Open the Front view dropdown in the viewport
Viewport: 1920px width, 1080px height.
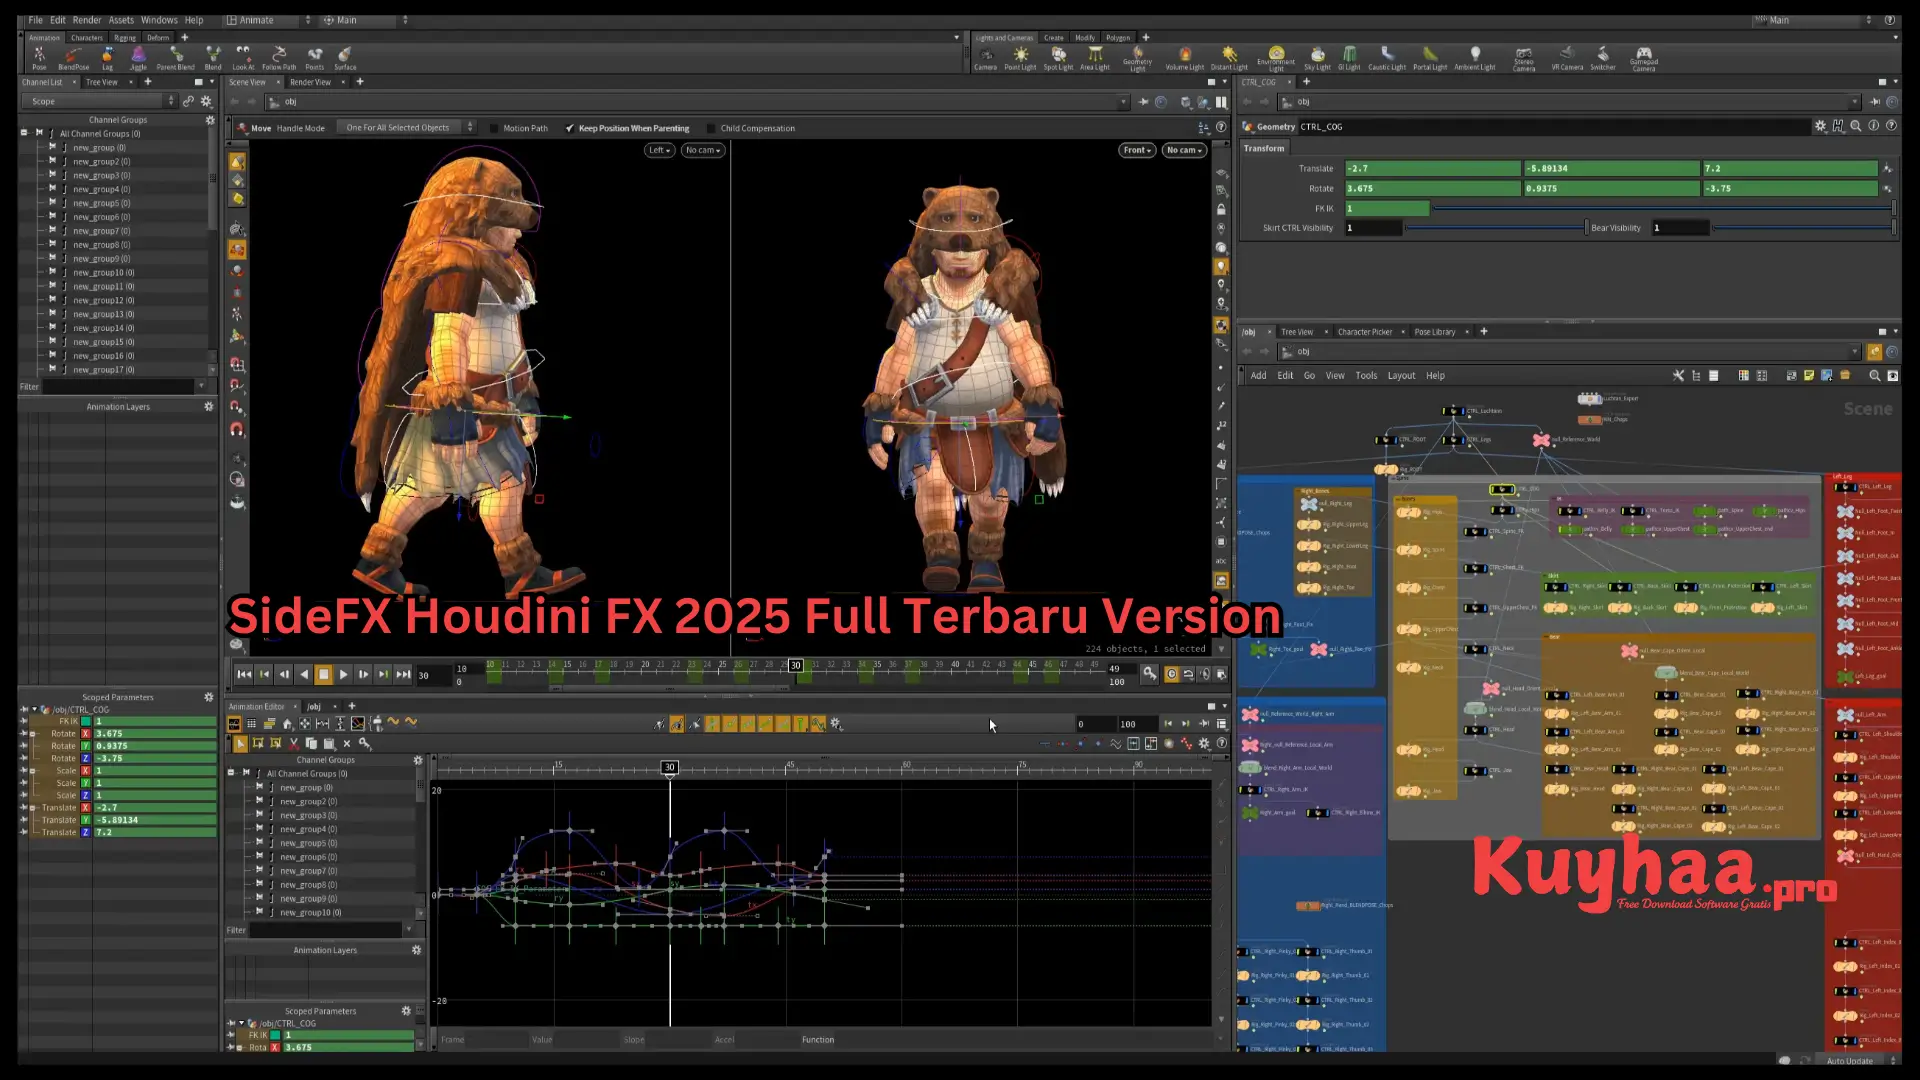(x=1137, y=150)
